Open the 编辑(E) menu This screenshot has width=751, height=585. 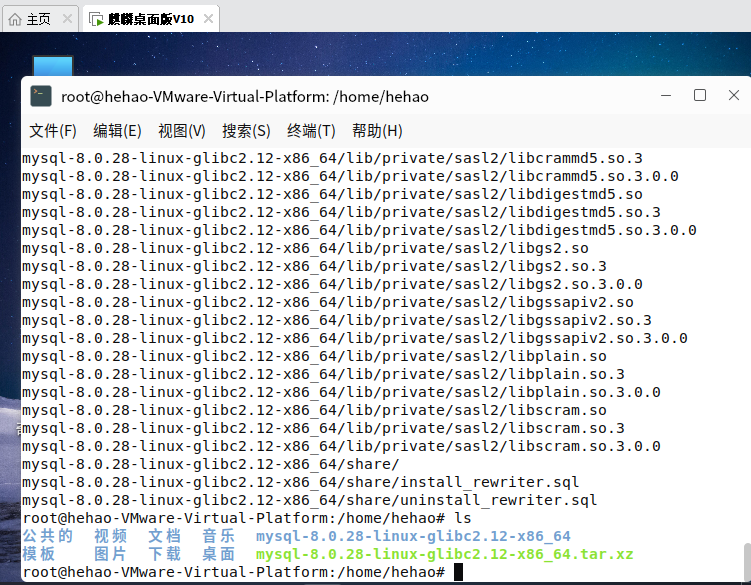(117, 131)
